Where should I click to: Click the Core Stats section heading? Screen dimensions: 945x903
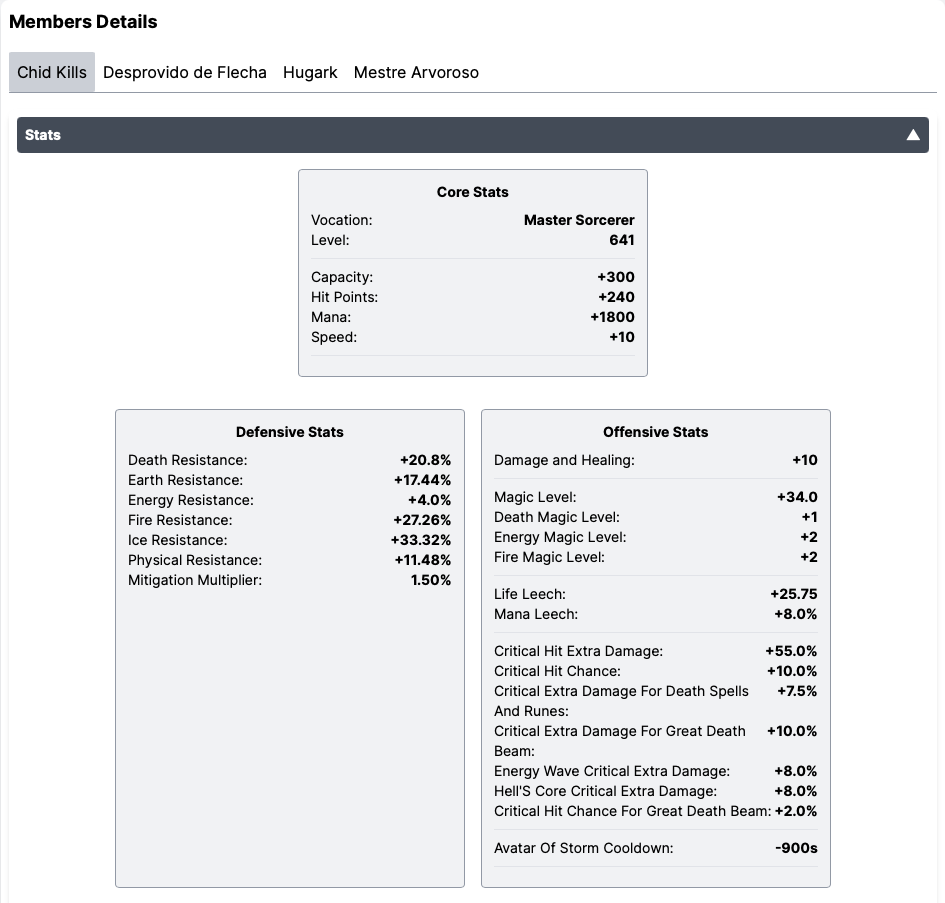click(472, 192)
